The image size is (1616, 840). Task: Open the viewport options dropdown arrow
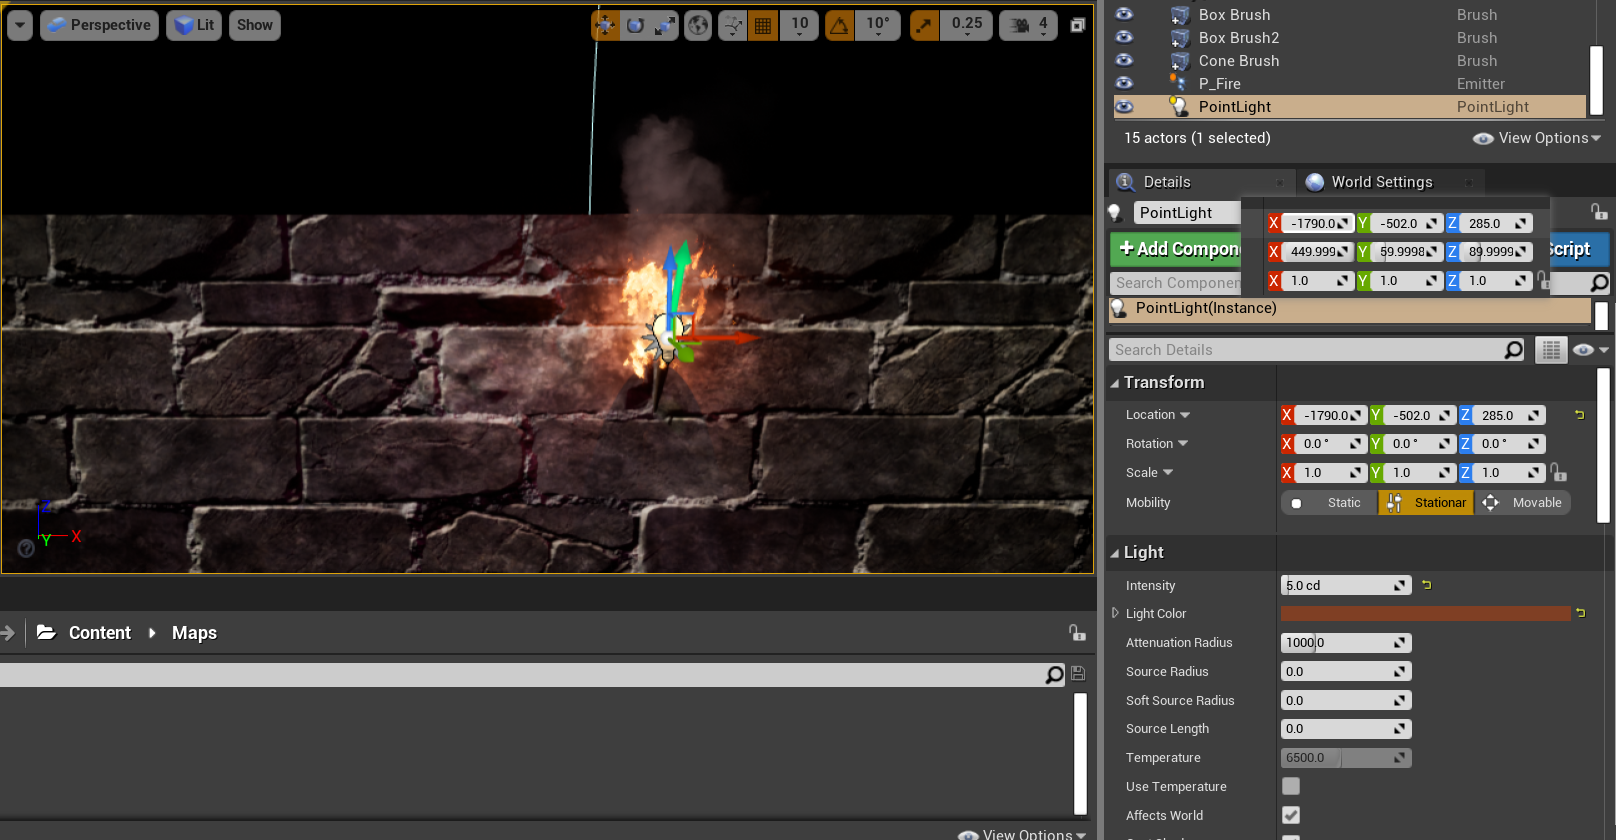click(20, 25)
